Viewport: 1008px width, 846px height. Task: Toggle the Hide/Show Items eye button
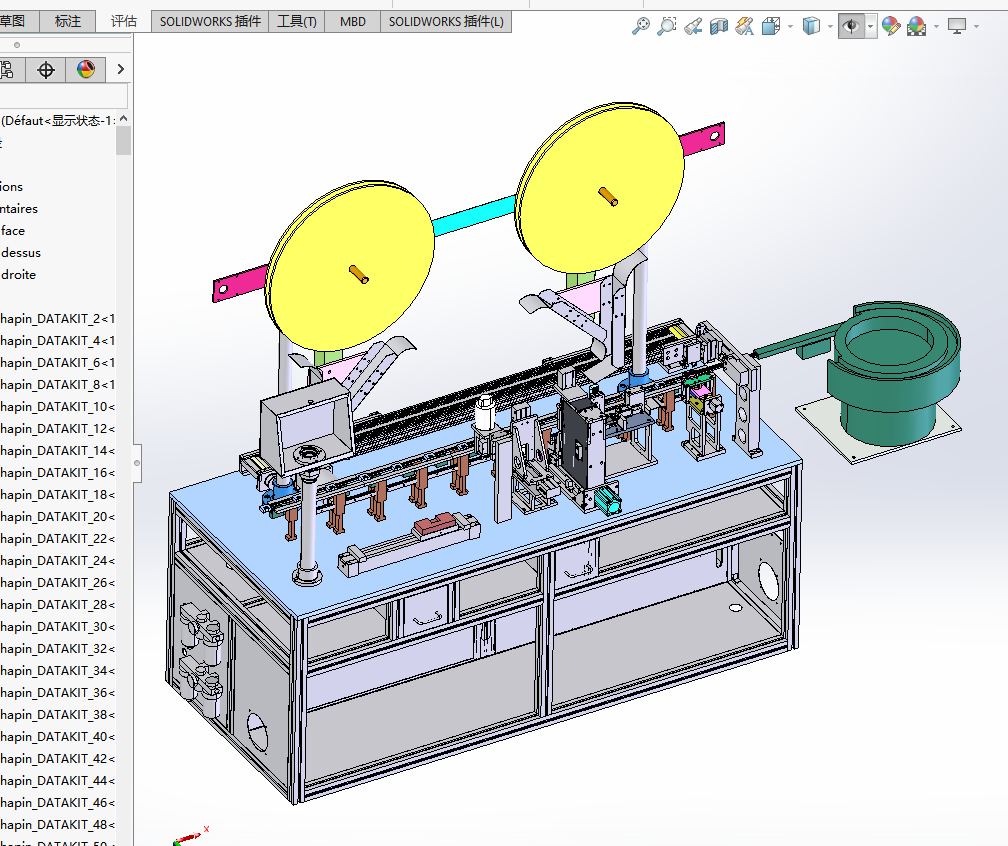point(851,27)
